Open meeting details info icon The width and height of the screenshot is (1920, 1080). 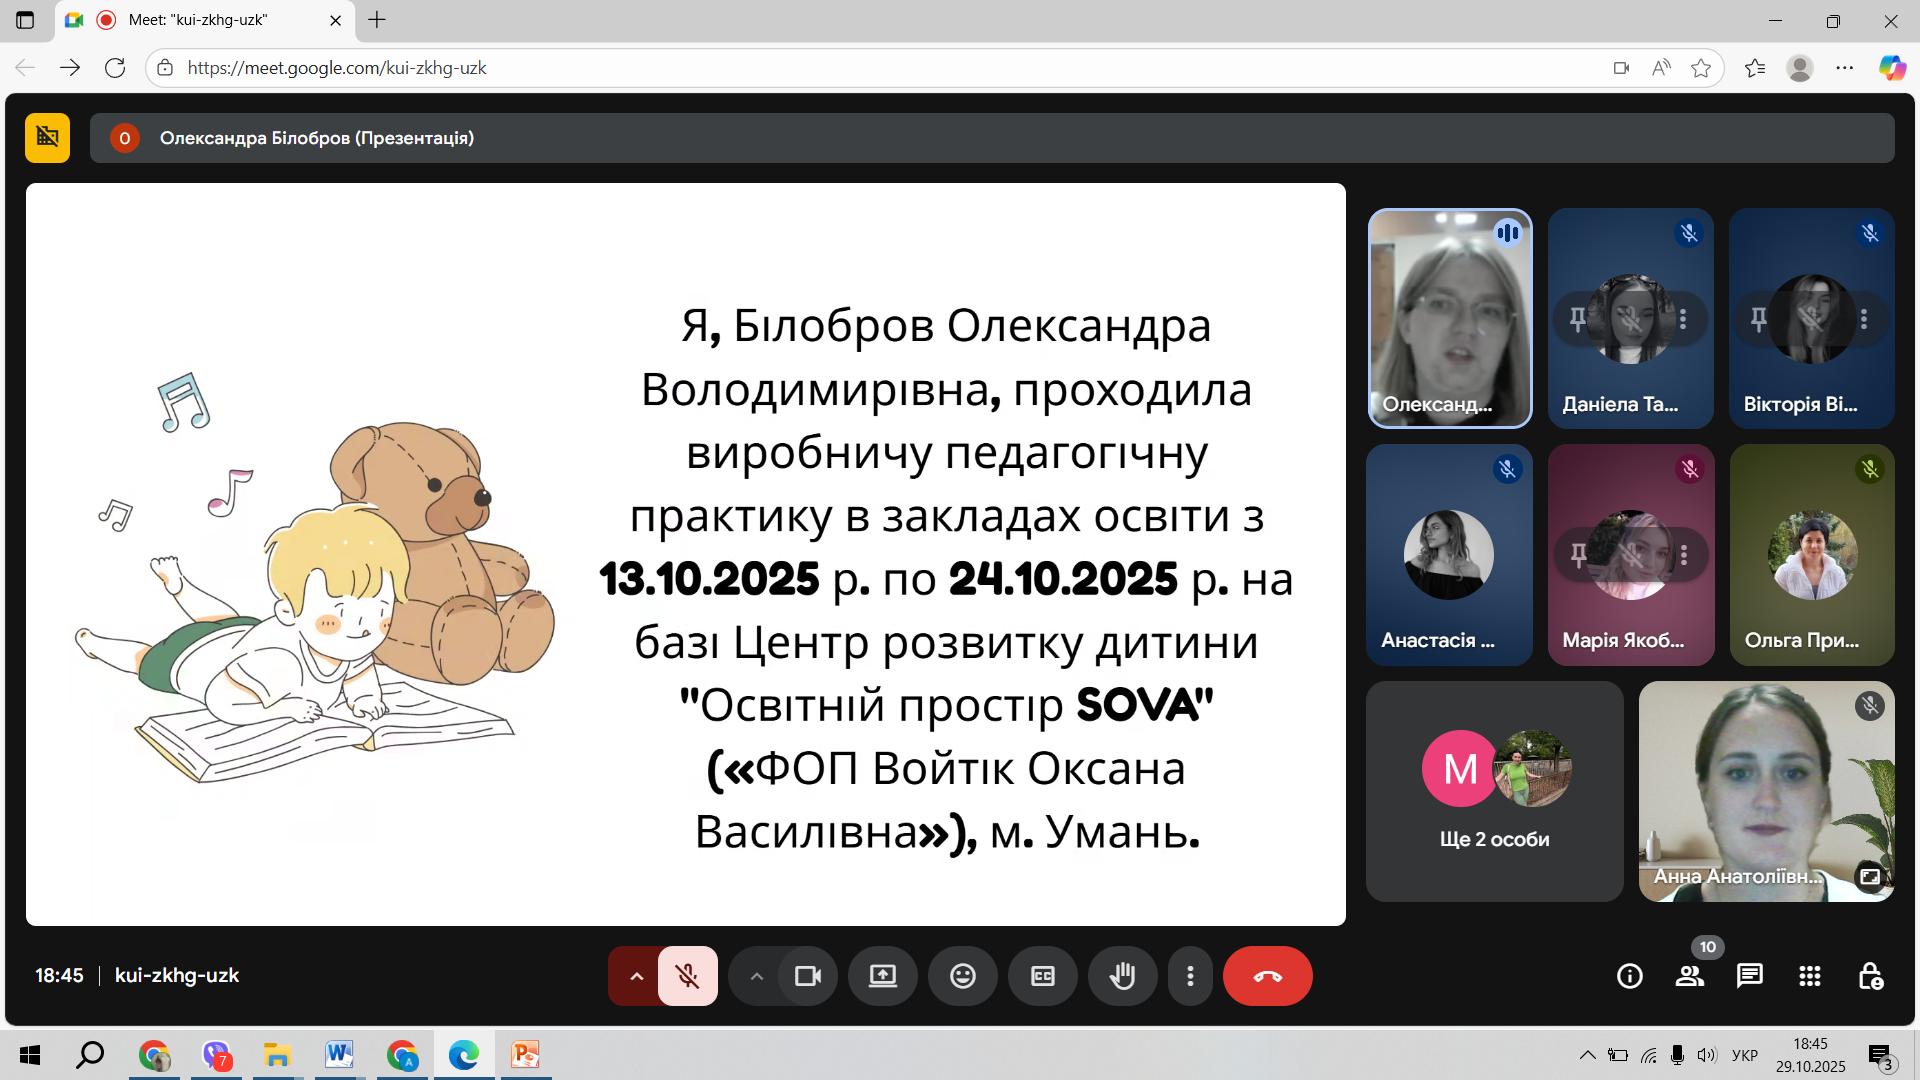1629,976
